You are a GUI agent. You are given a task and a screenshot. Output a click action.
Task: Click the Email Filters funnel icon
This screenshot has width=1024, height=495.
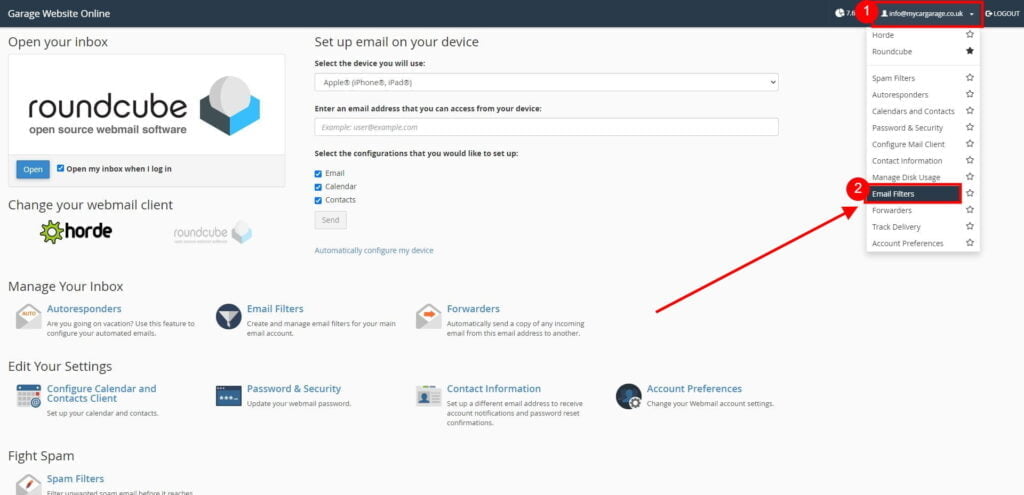click(x=229, y=316)
